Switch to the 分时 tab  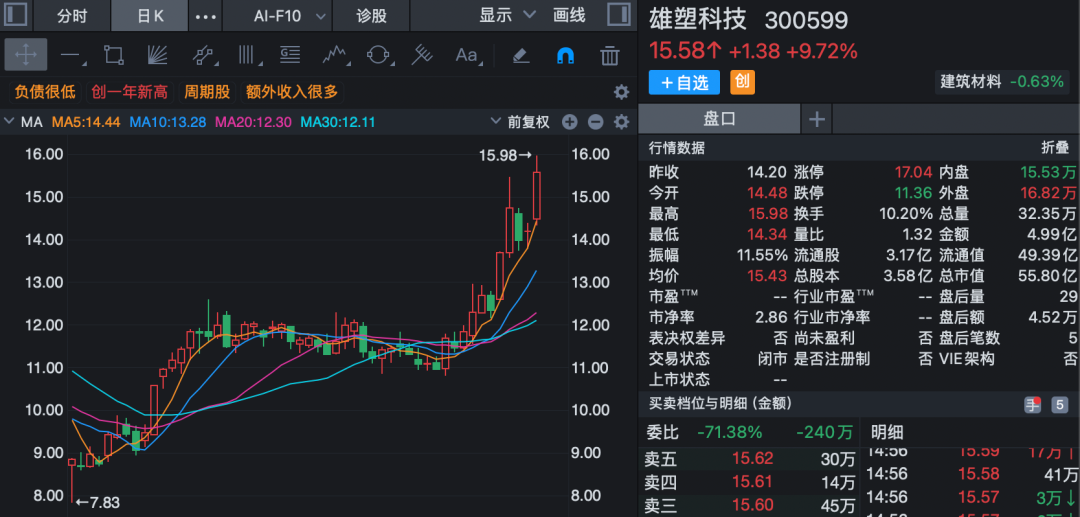point(72,16)
